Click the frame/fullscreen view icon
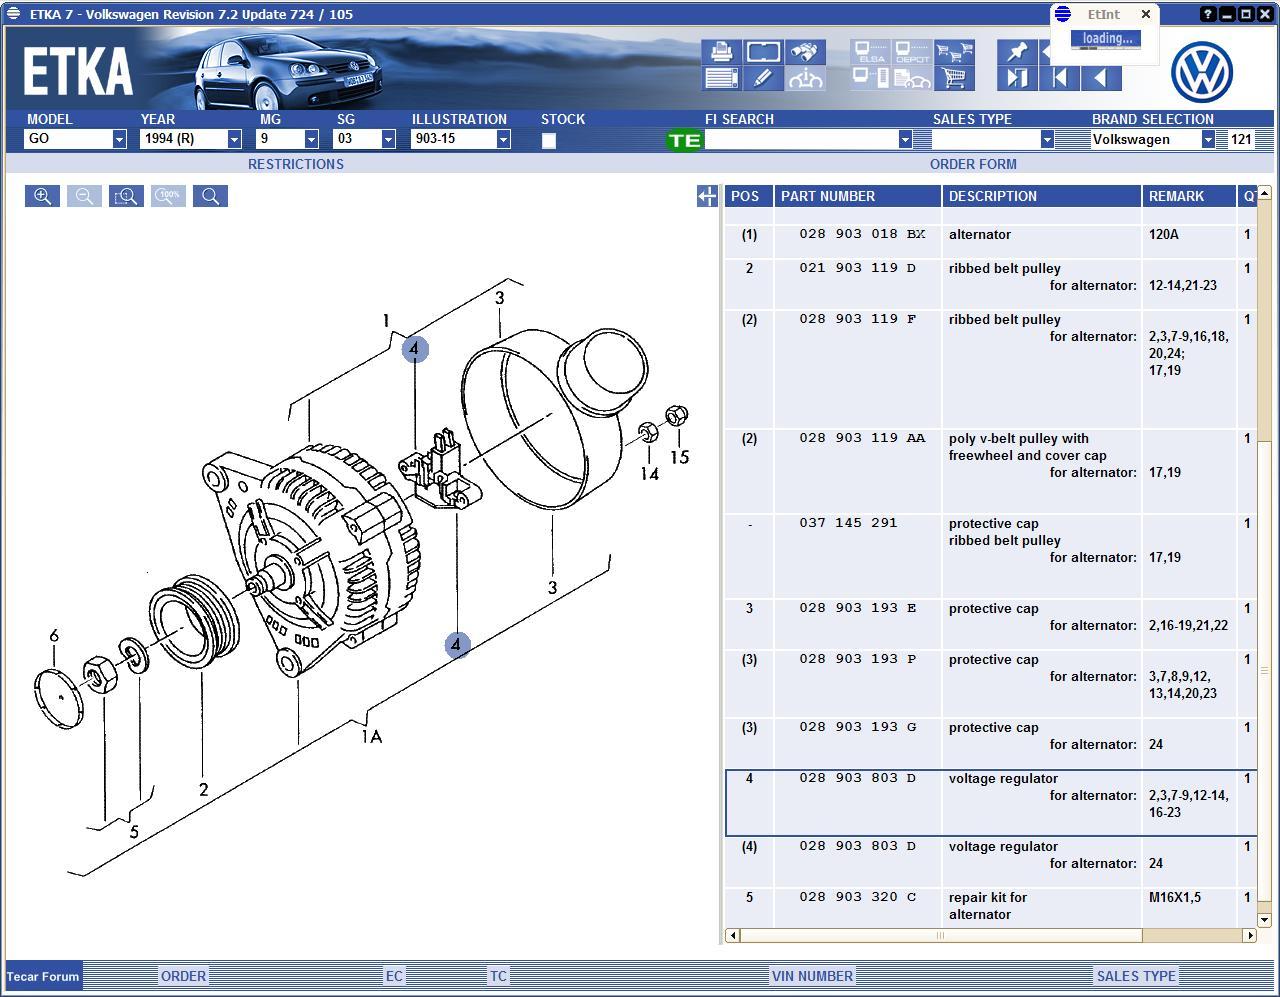 (763, 52)
